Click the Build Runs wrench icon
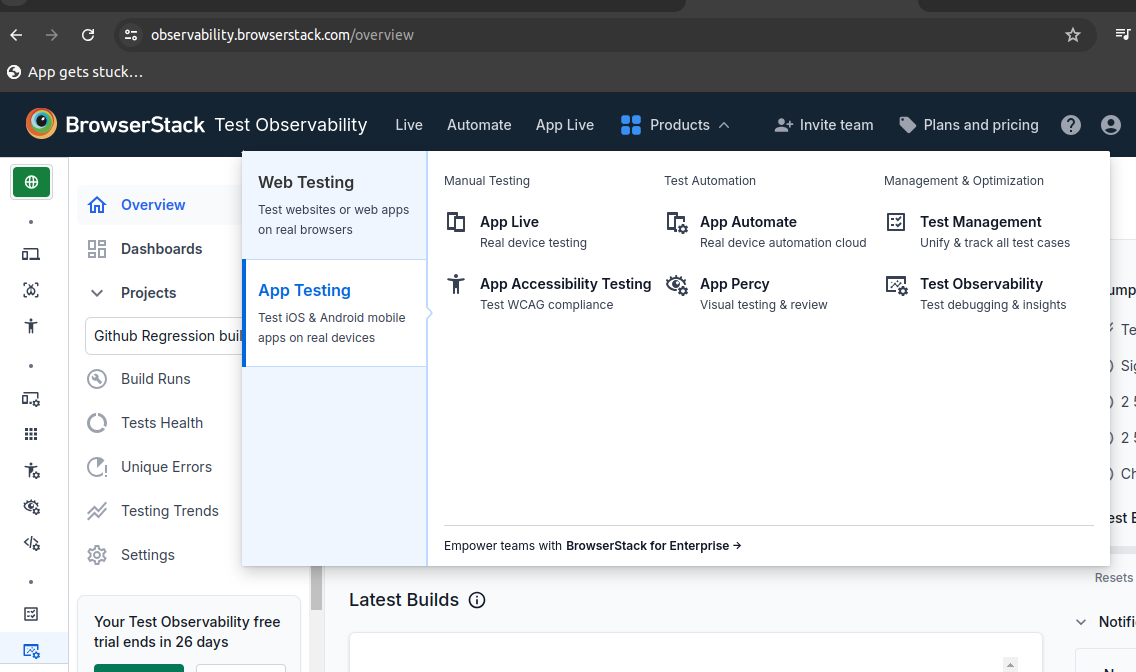Viewport: 1136px width, 672px height. coord(97,379)
